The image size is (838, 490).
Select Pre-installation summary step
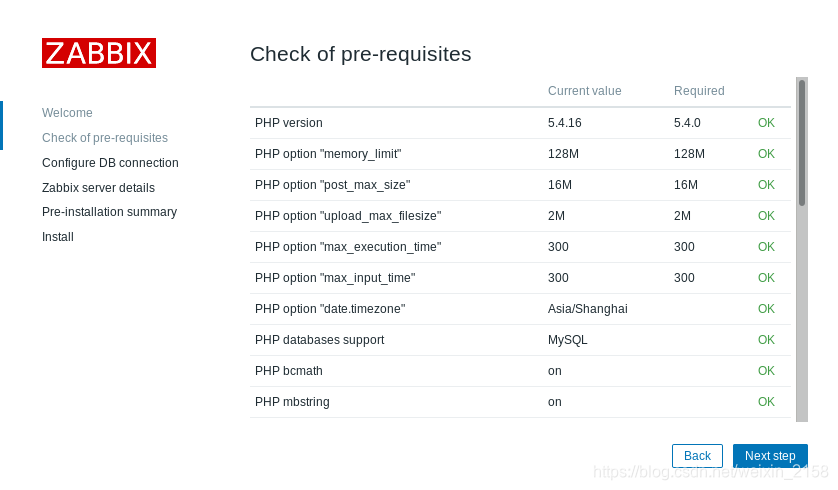[110, 212]
